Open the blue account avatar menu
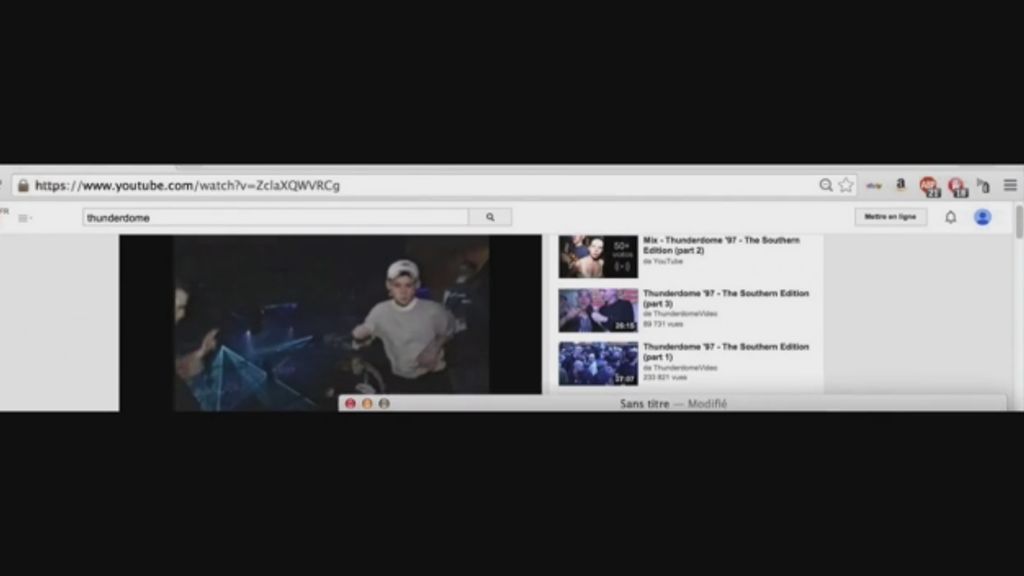1024x576 pixels. [982, 217]
